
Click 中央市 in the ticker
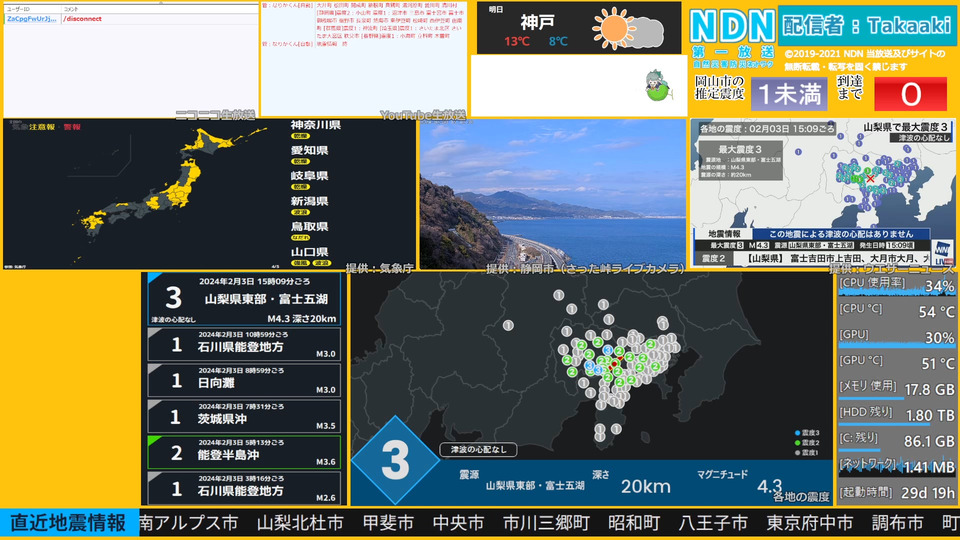459,523
